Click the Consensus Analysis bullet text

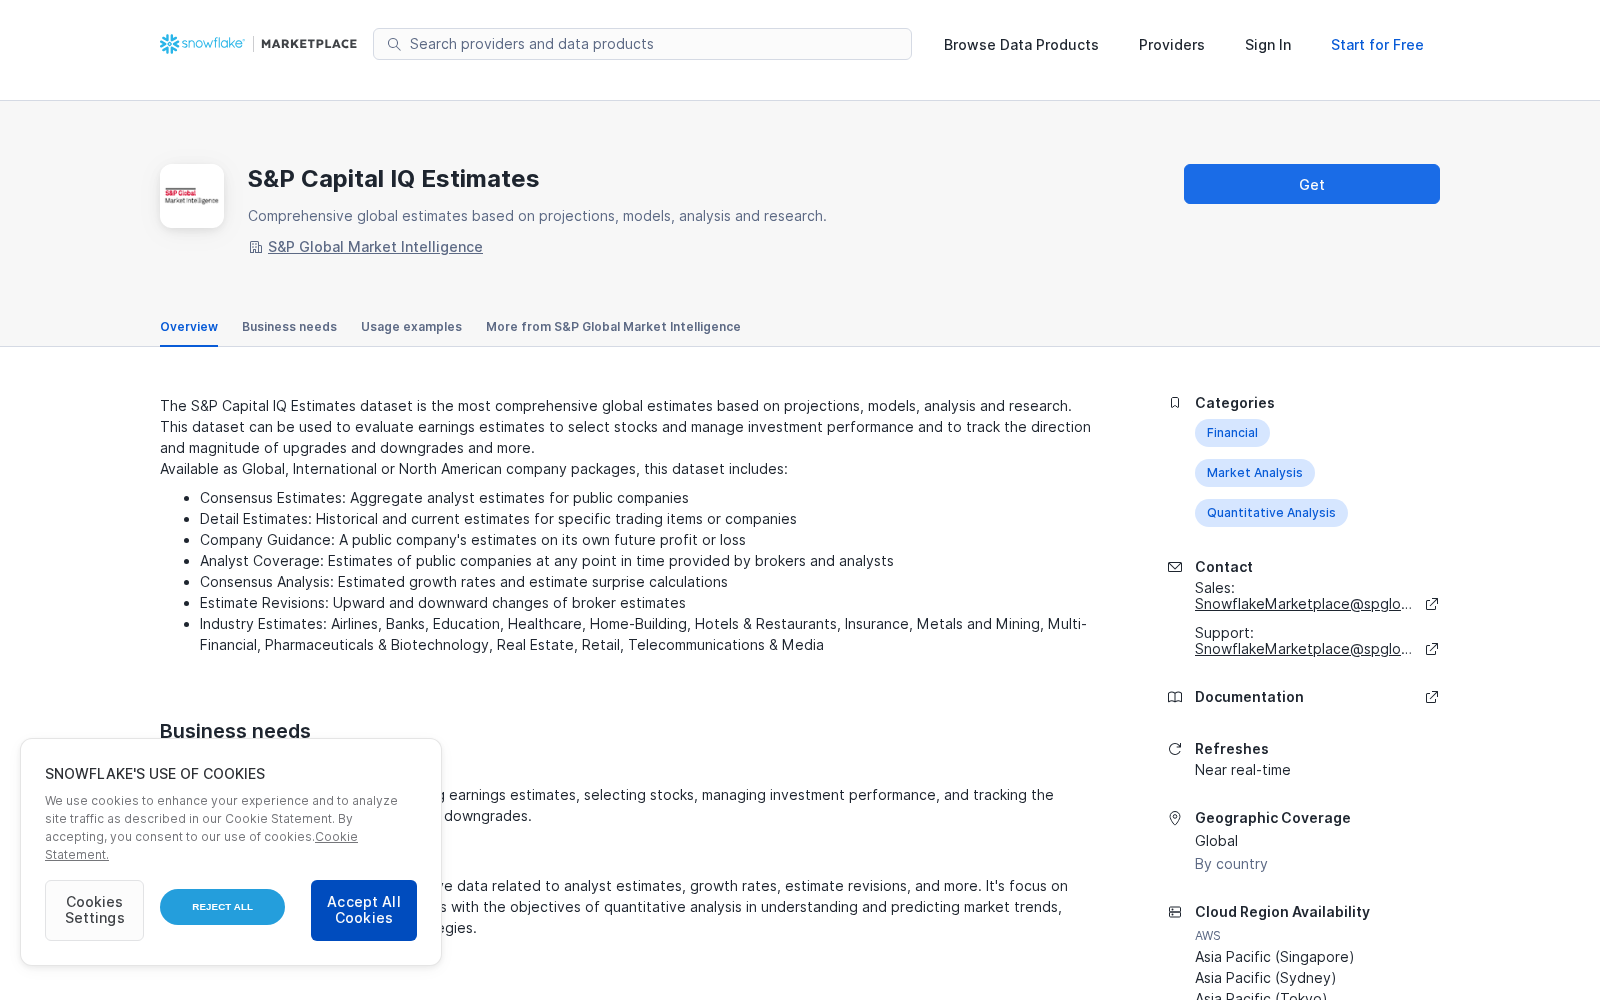pos(464,582)
